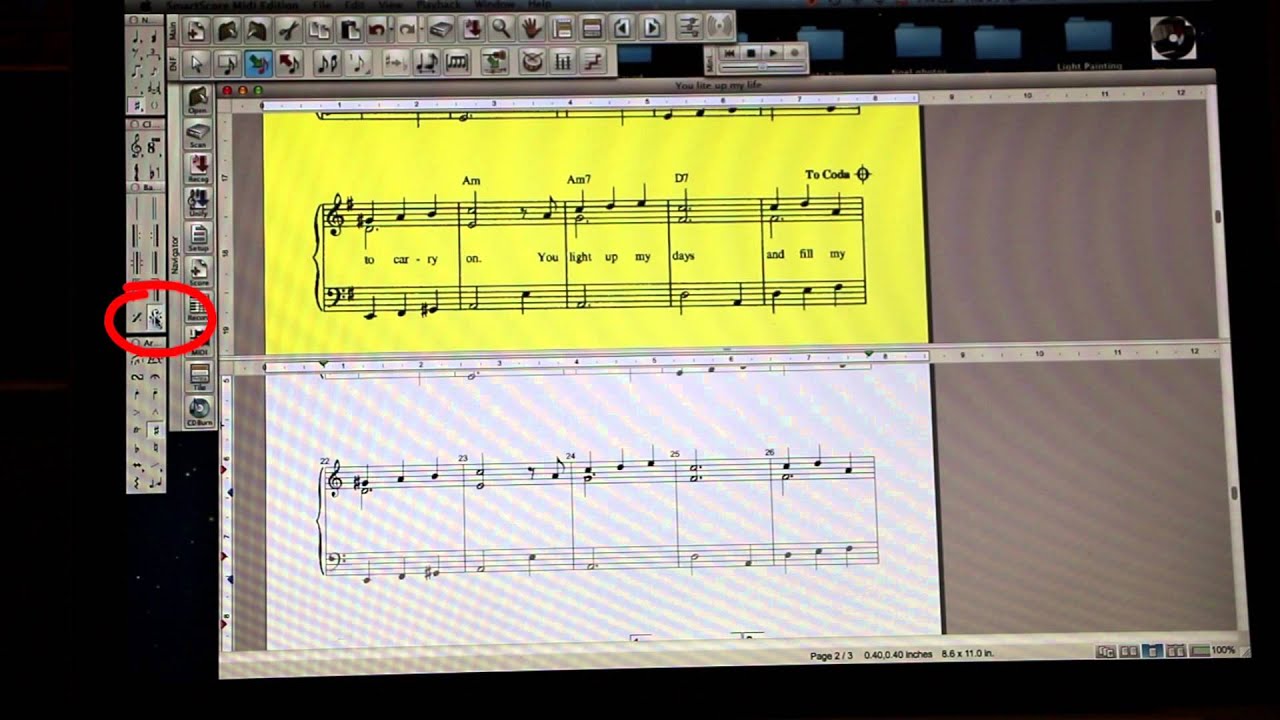The height and width of the screenshot is (720, 1280).
Task: Click the Rewind button in mini transport
Action: click(731, 52)
